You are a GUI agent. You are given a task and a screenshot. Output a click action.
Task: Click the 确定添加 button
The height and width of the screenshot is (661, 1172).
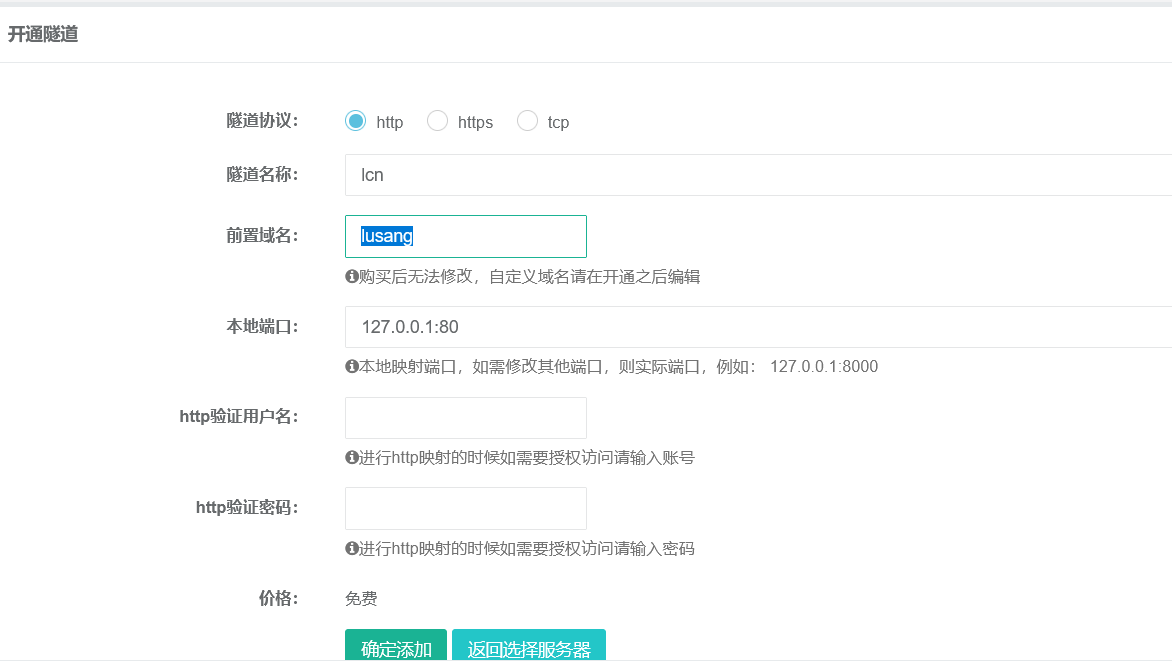396,646
